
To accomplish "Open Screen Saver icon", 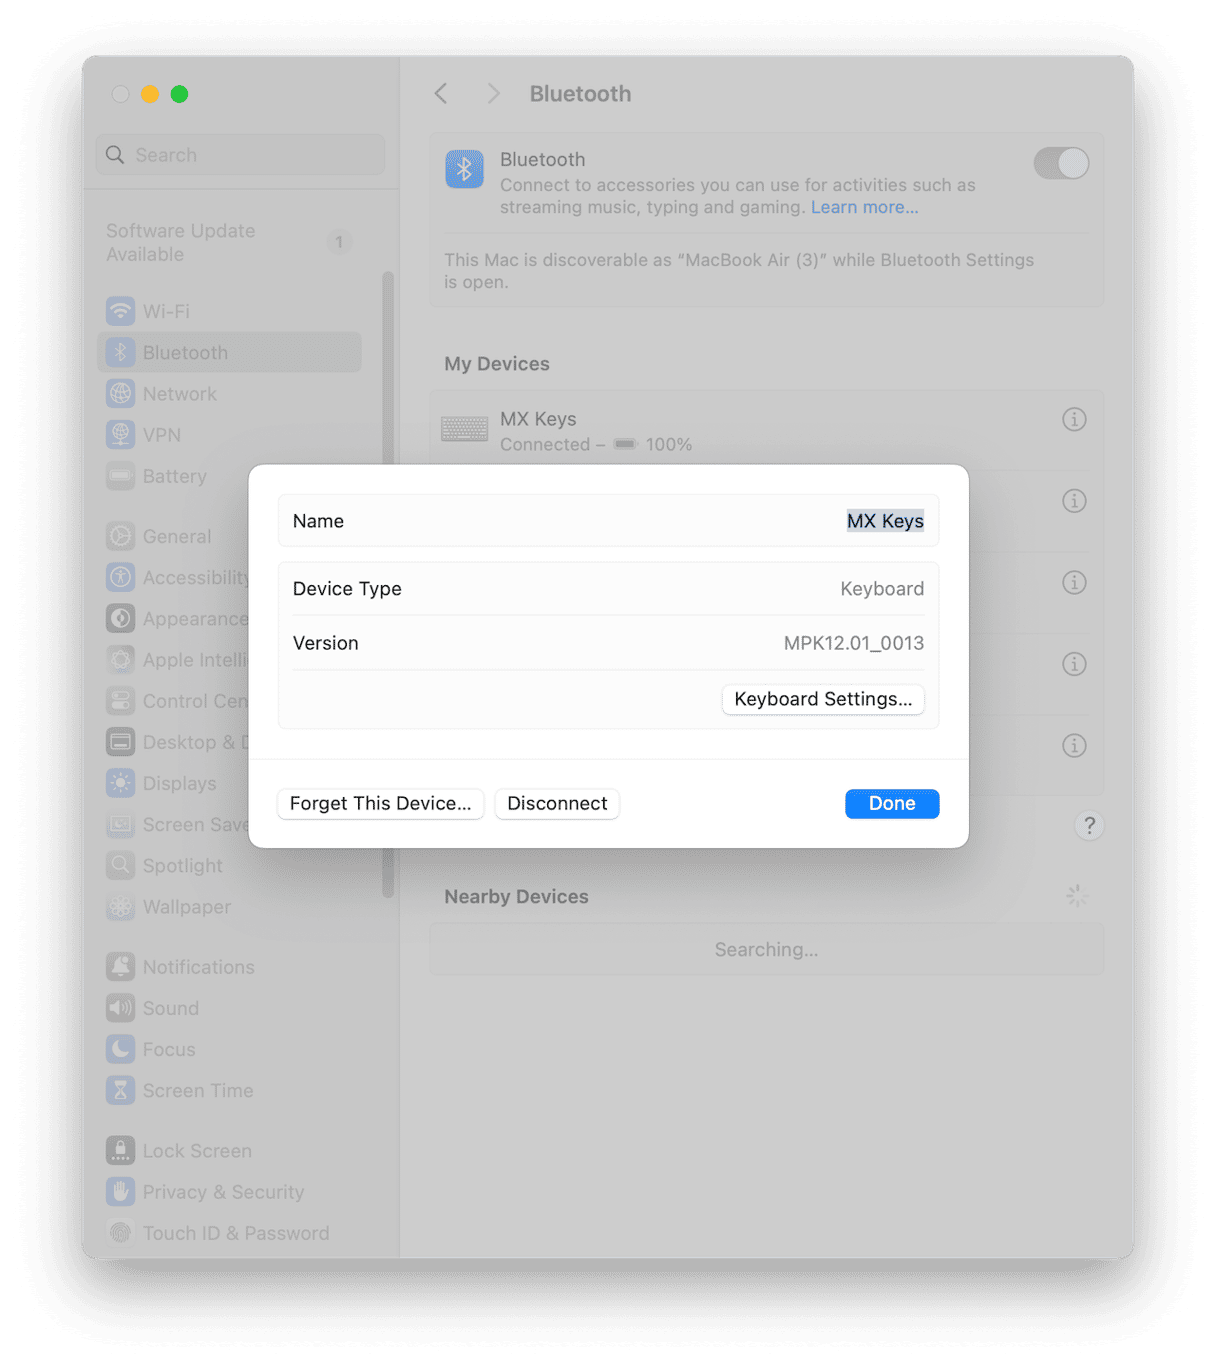I will pyautogui.click(x=120, y=824).
